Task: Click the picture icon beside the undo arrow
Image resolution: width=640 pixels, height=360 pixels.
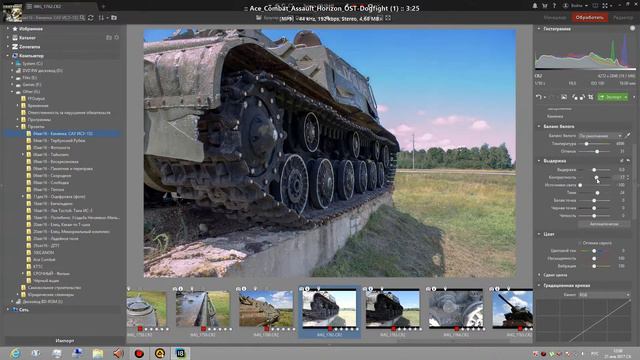Action: pos(564,97)
